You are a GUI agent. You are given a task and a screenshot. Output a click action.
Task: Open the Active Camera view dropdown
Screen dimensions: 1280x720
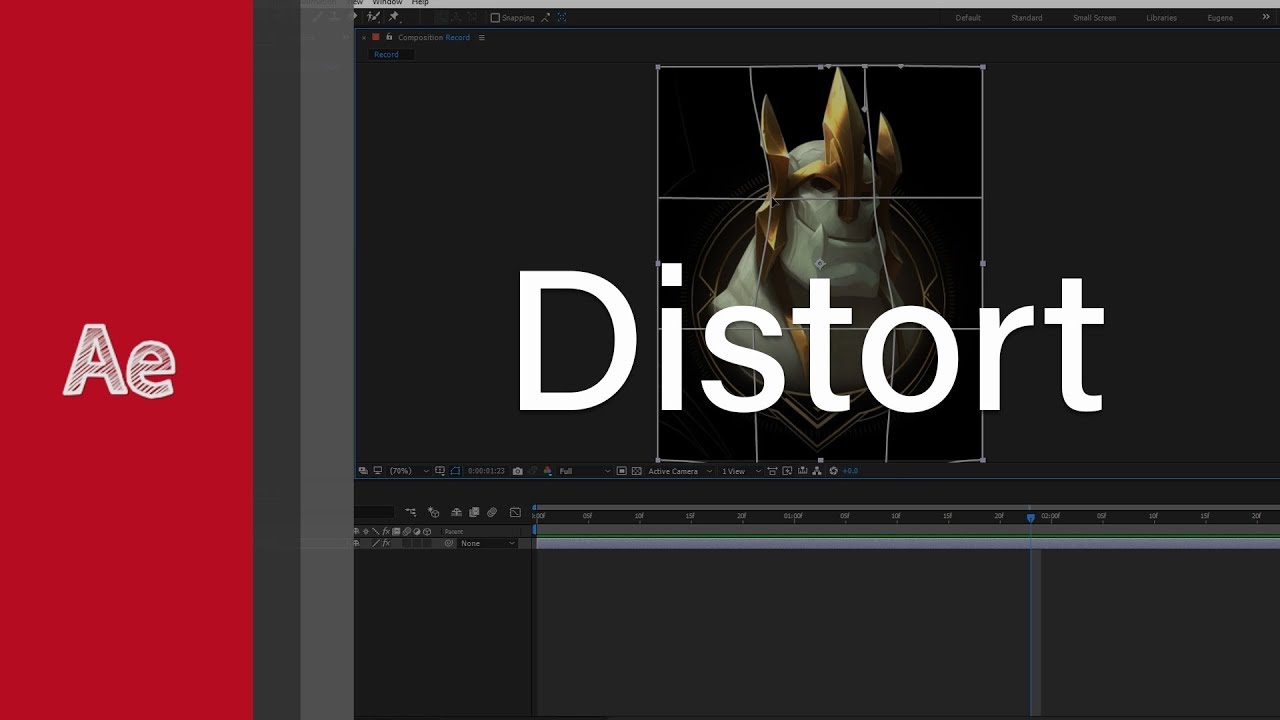(680, 471)
